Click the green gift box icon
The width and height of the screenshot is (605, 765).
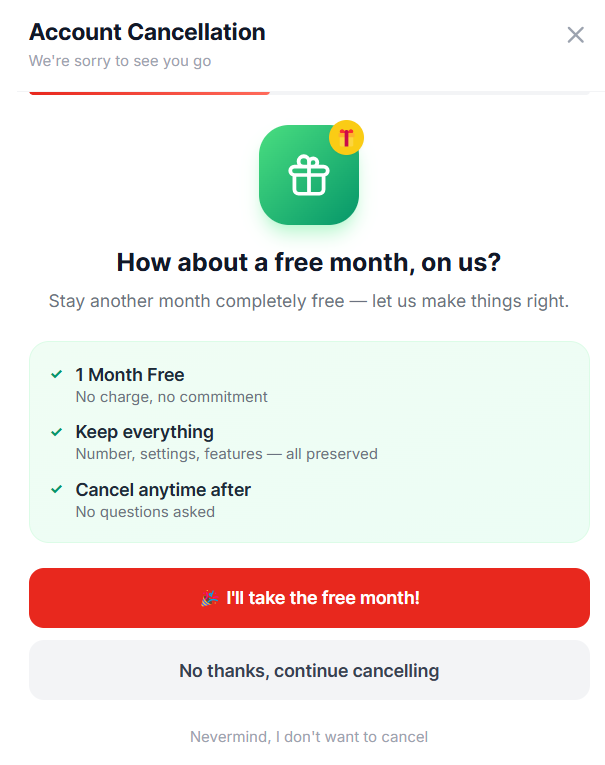pos(308,176)
